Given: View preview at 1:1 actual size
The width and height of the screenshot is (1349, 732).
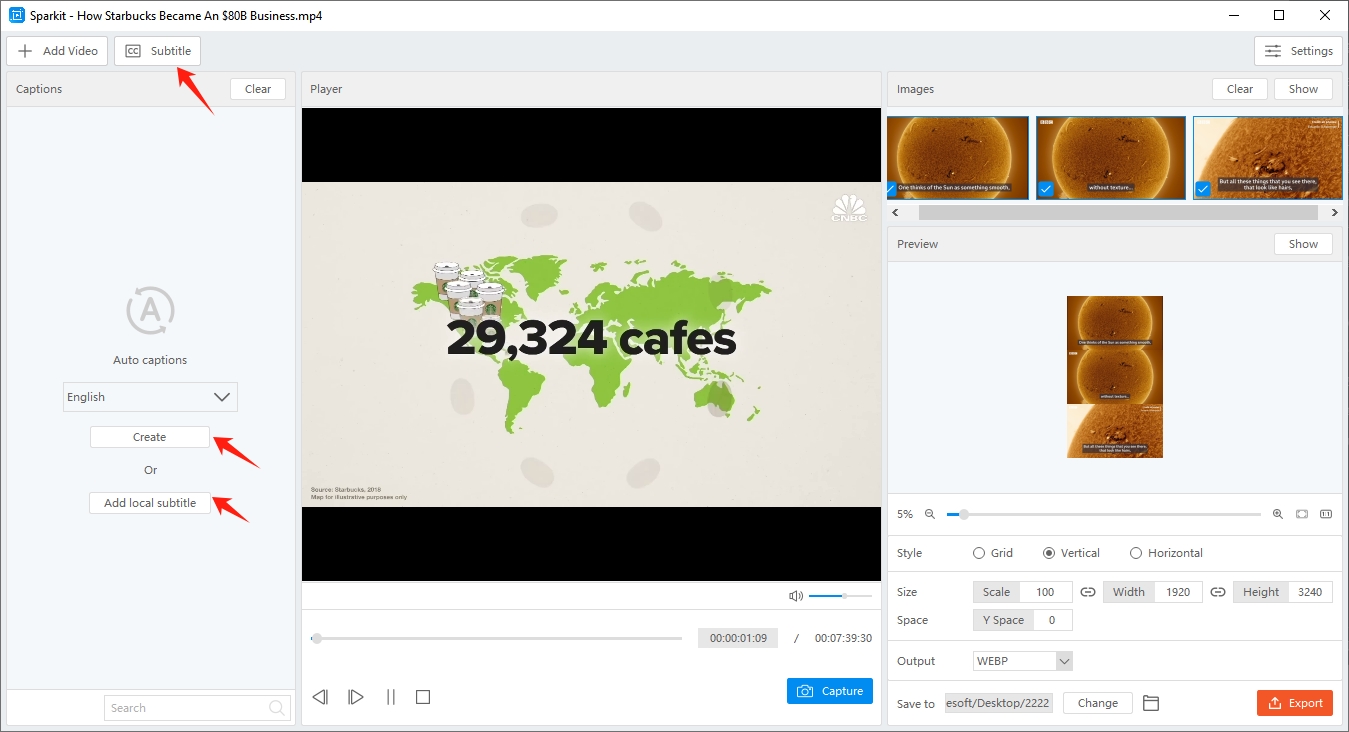Looking at the screenshot, I should 1326,513.
